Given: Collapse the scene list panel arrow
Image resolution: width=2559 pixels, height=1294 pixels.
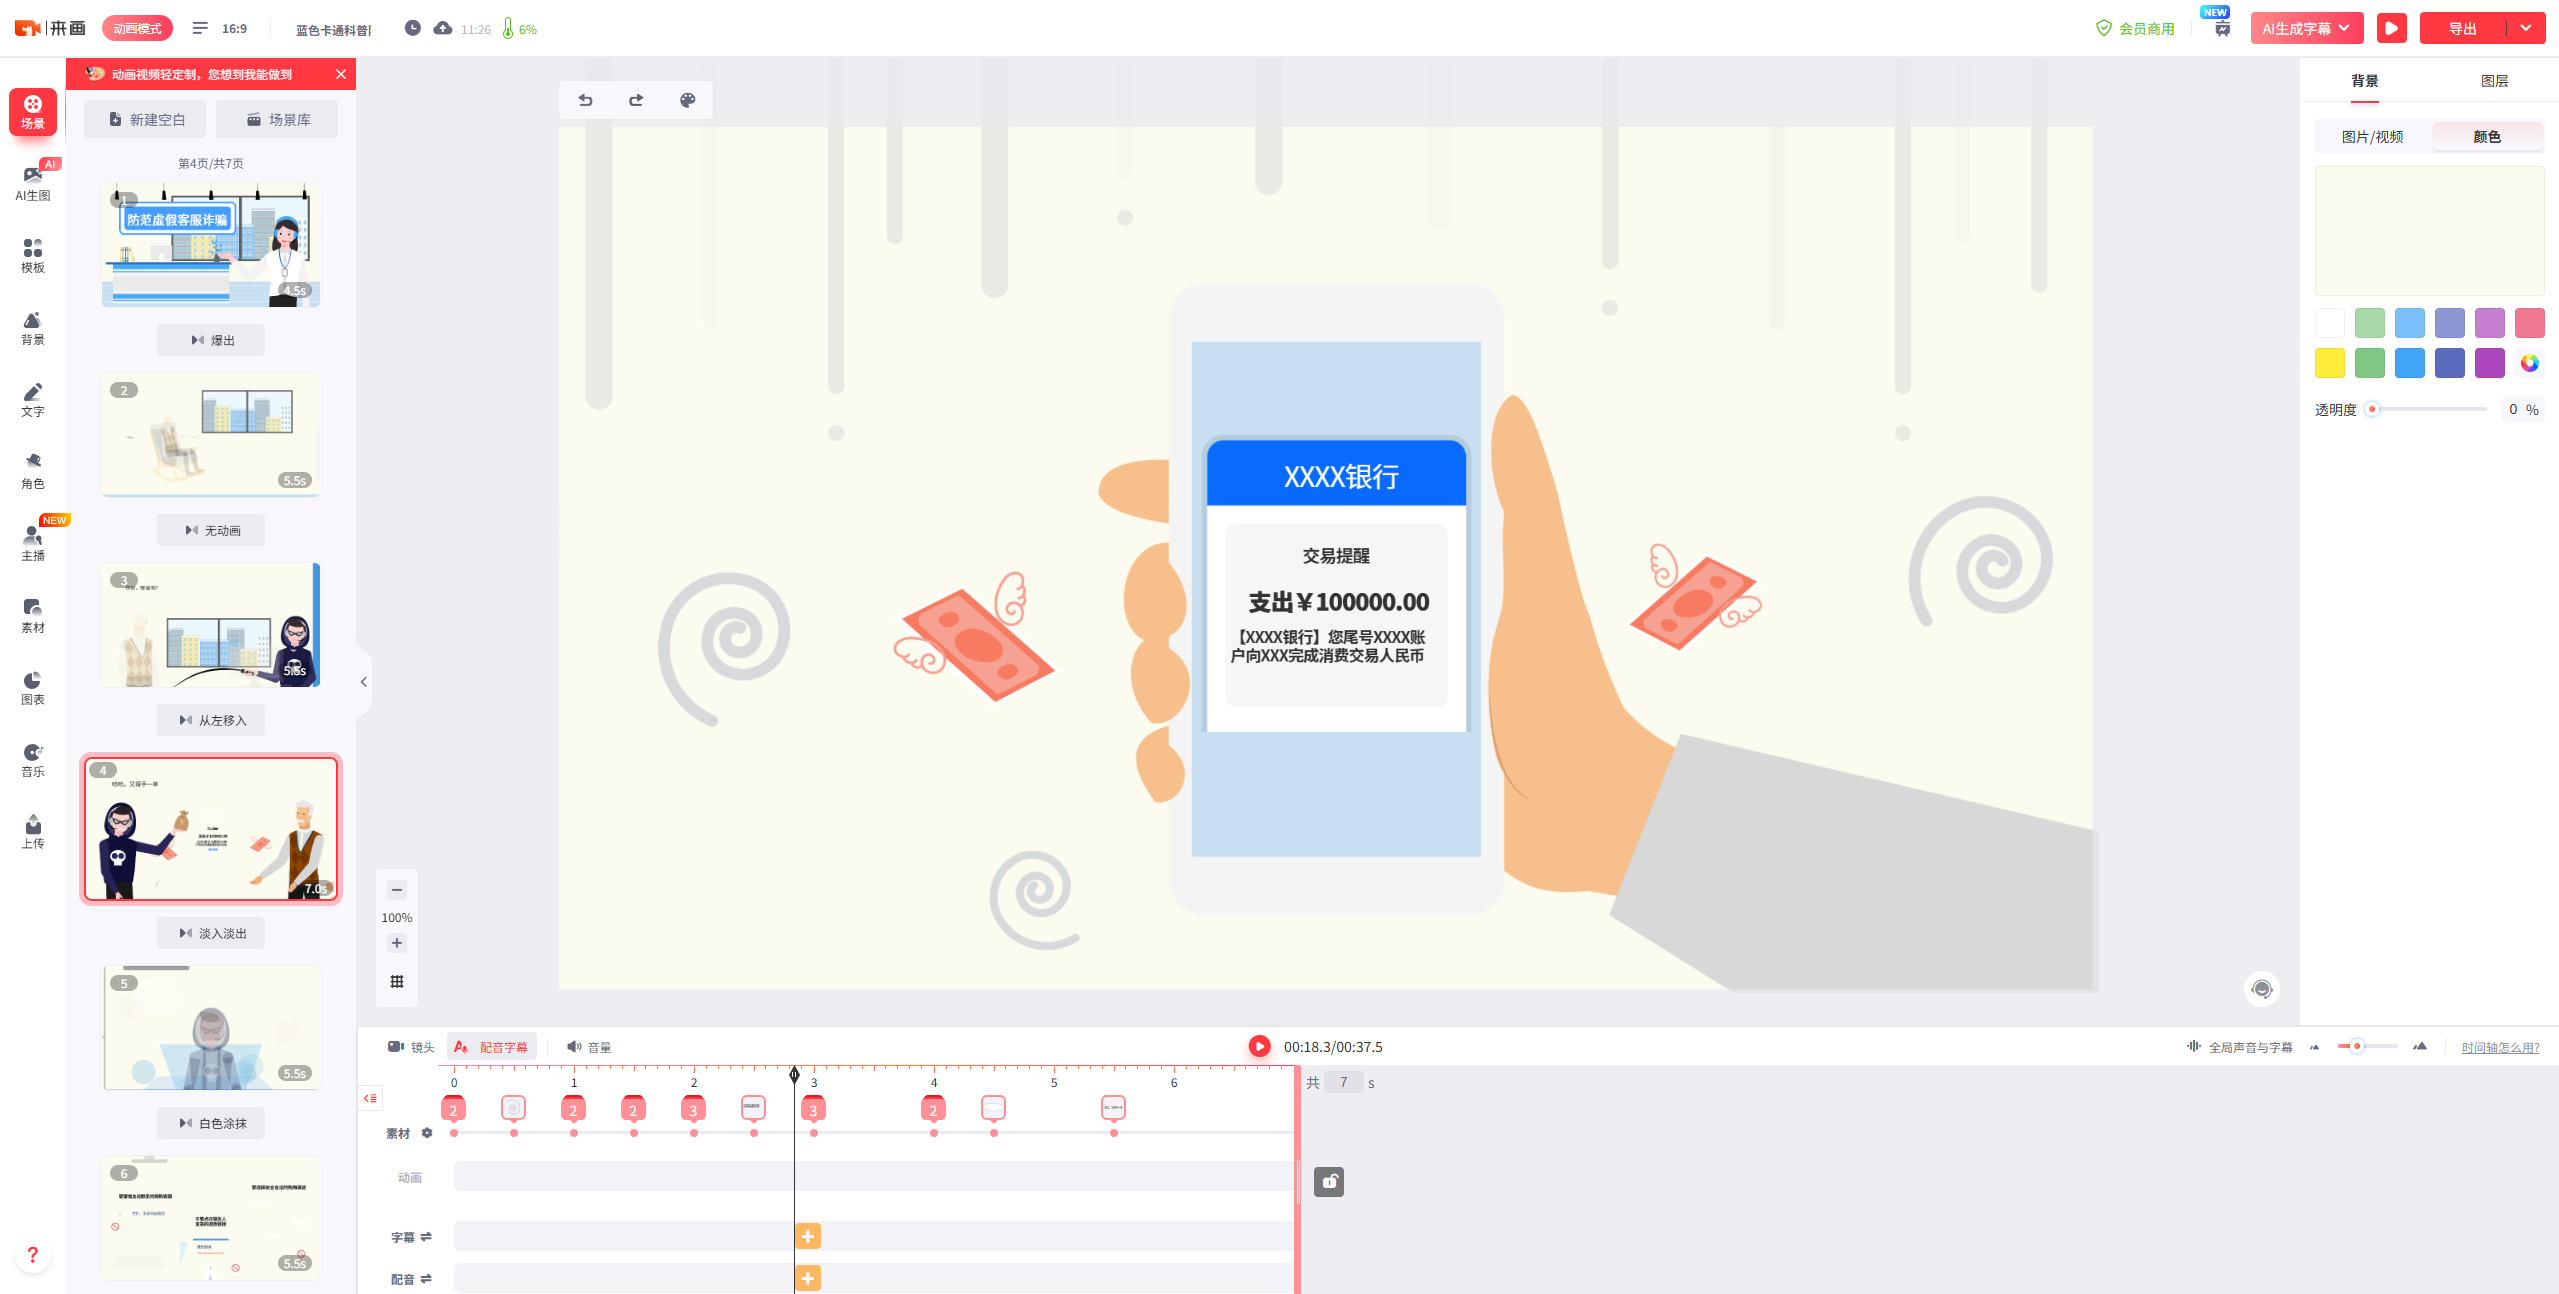Looking at the screenshot, I should pyautogui.click(x=364, y=682).
